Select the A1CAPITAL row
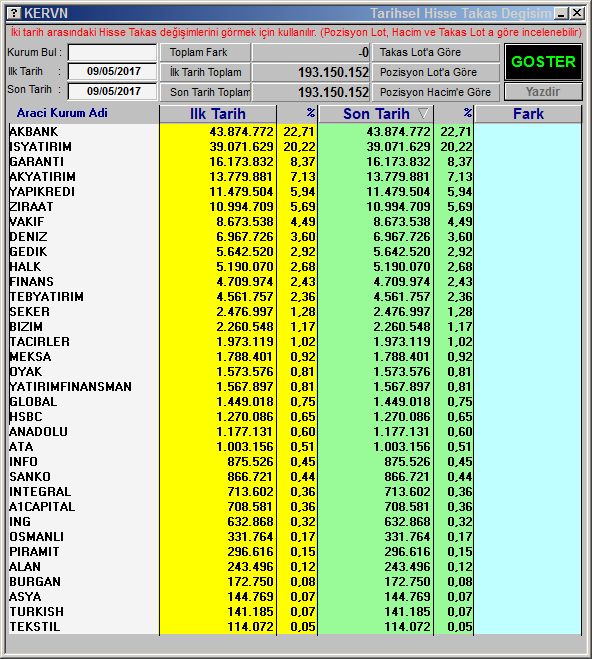This screenshot has height=659, width=592. click(x=295, y=507)
